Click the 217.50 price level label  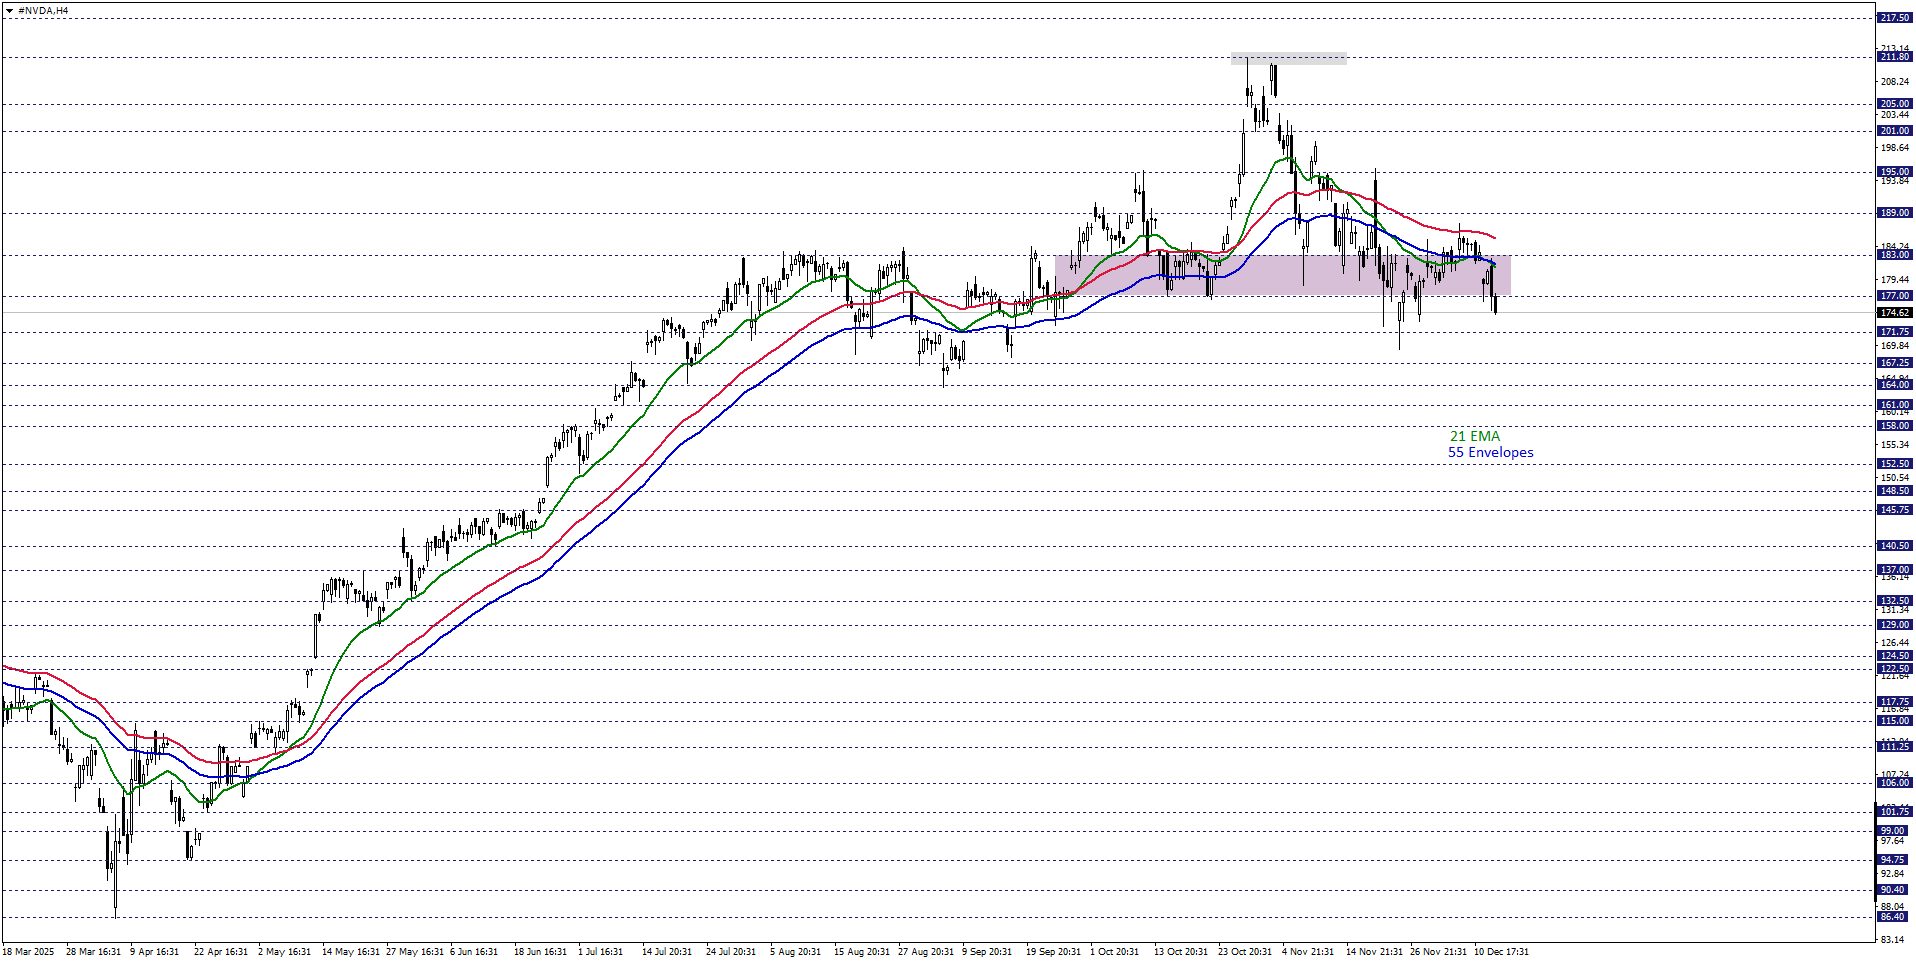[1894, 18]
